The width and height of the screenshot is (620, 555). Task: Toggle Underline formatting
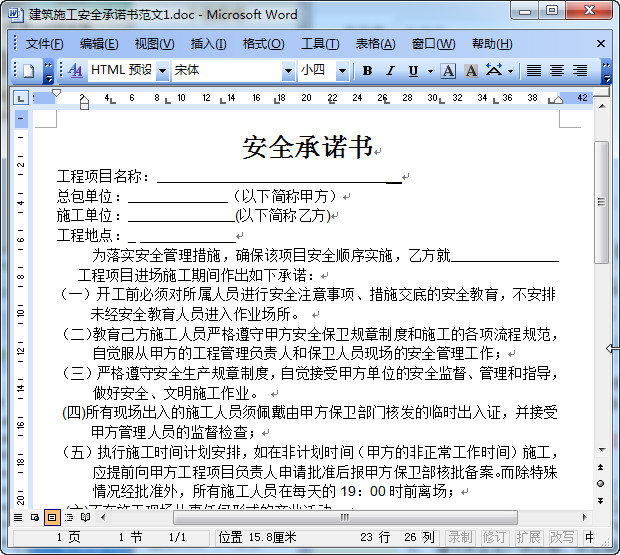[x=413, y=71]
